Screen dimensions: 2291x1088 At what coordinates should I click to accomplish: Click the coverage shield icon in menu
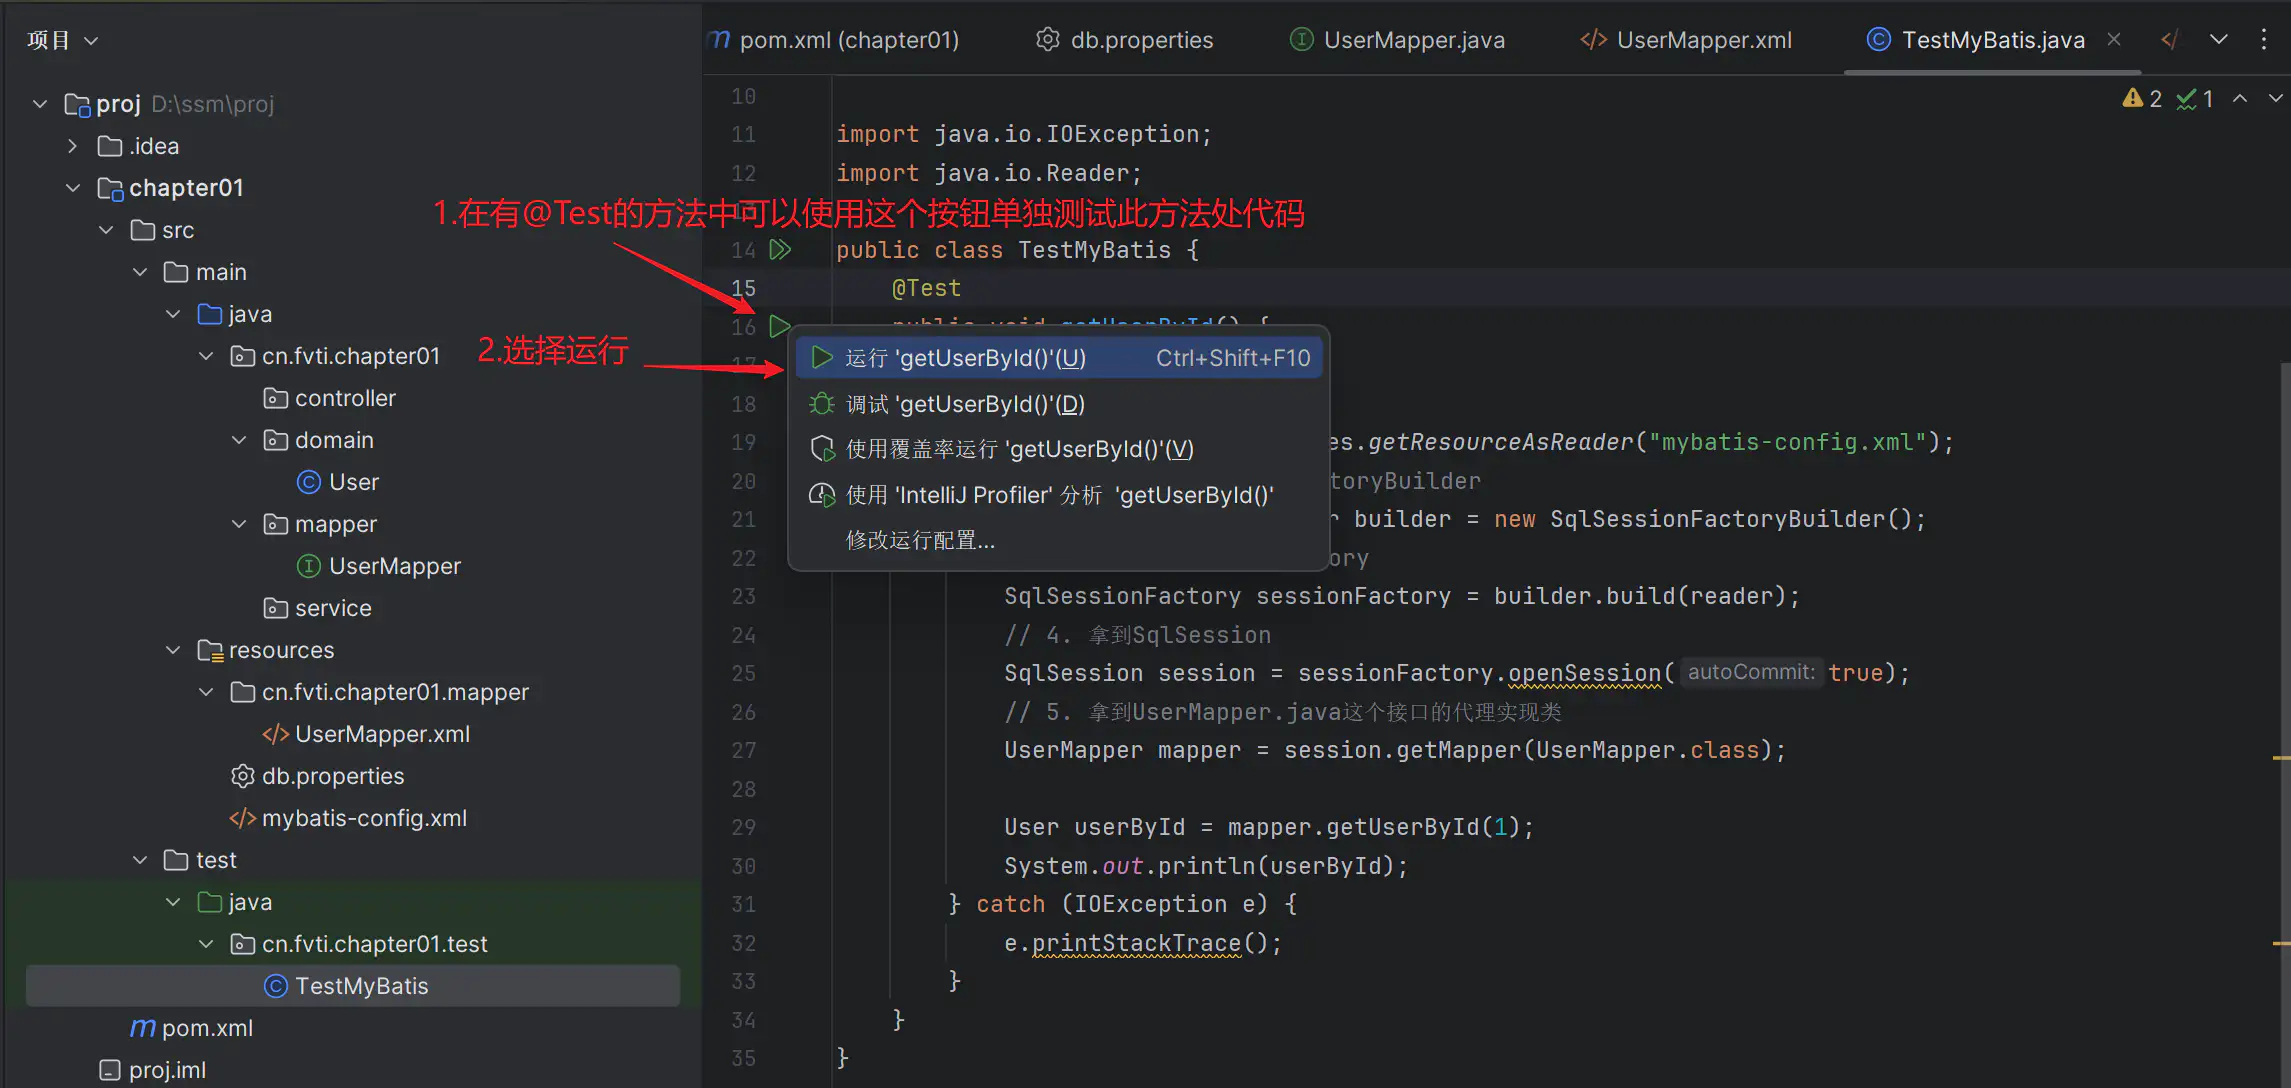(x=822, y=449)
